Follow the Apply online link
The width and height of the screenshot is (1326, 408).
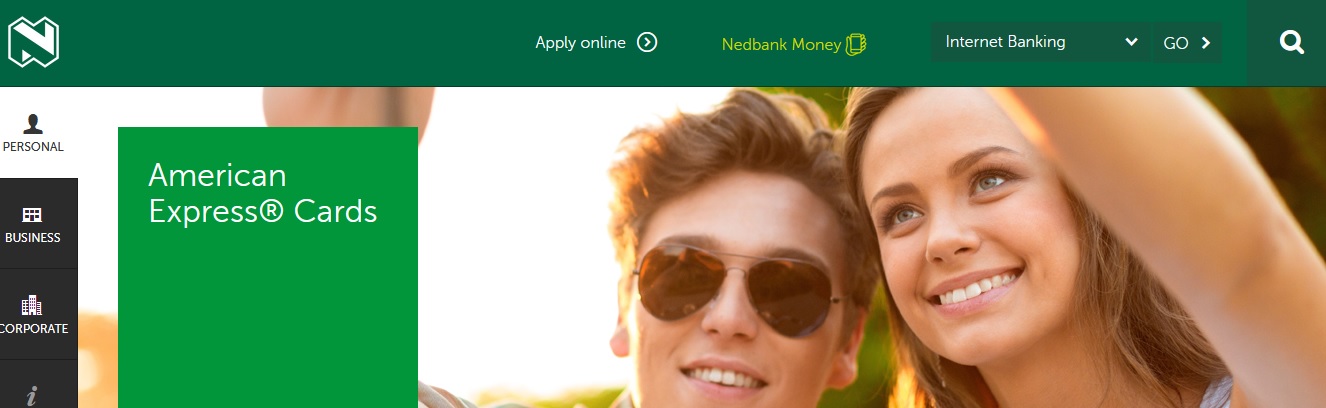click(x=581, y=42)
